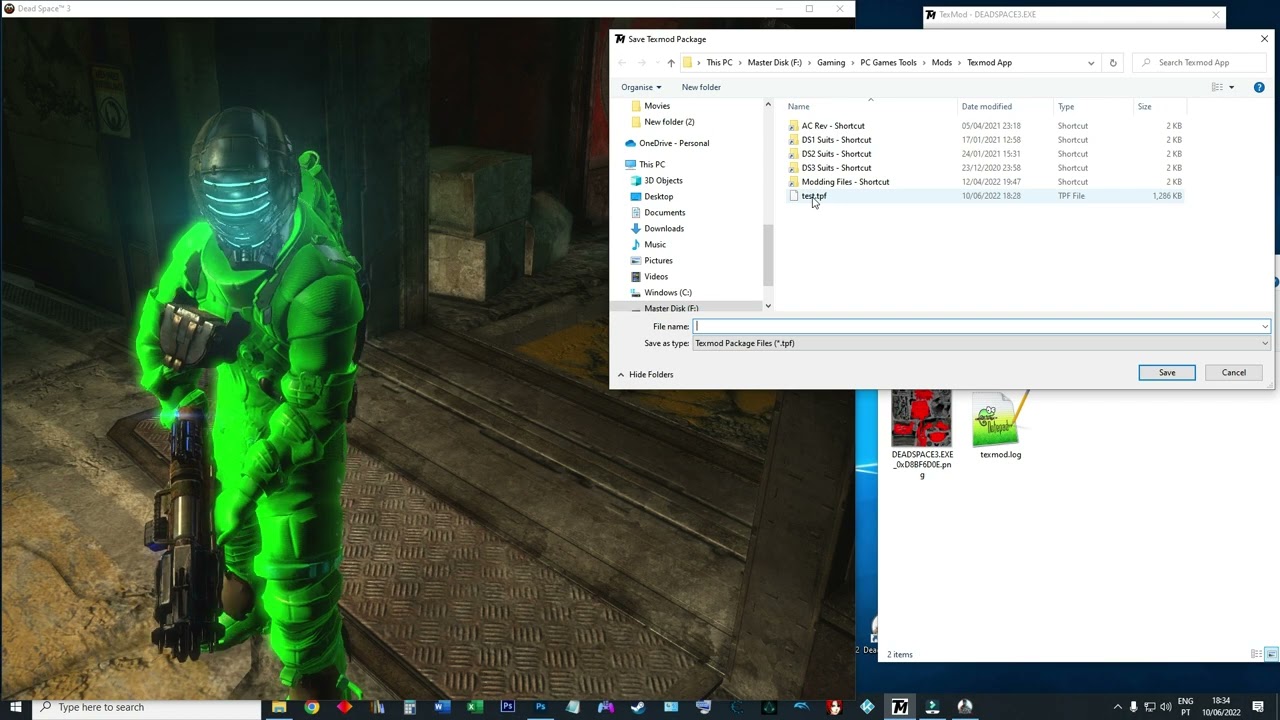Open the volume control in the system tray

pyautogui.click(x=1166, y=707)
